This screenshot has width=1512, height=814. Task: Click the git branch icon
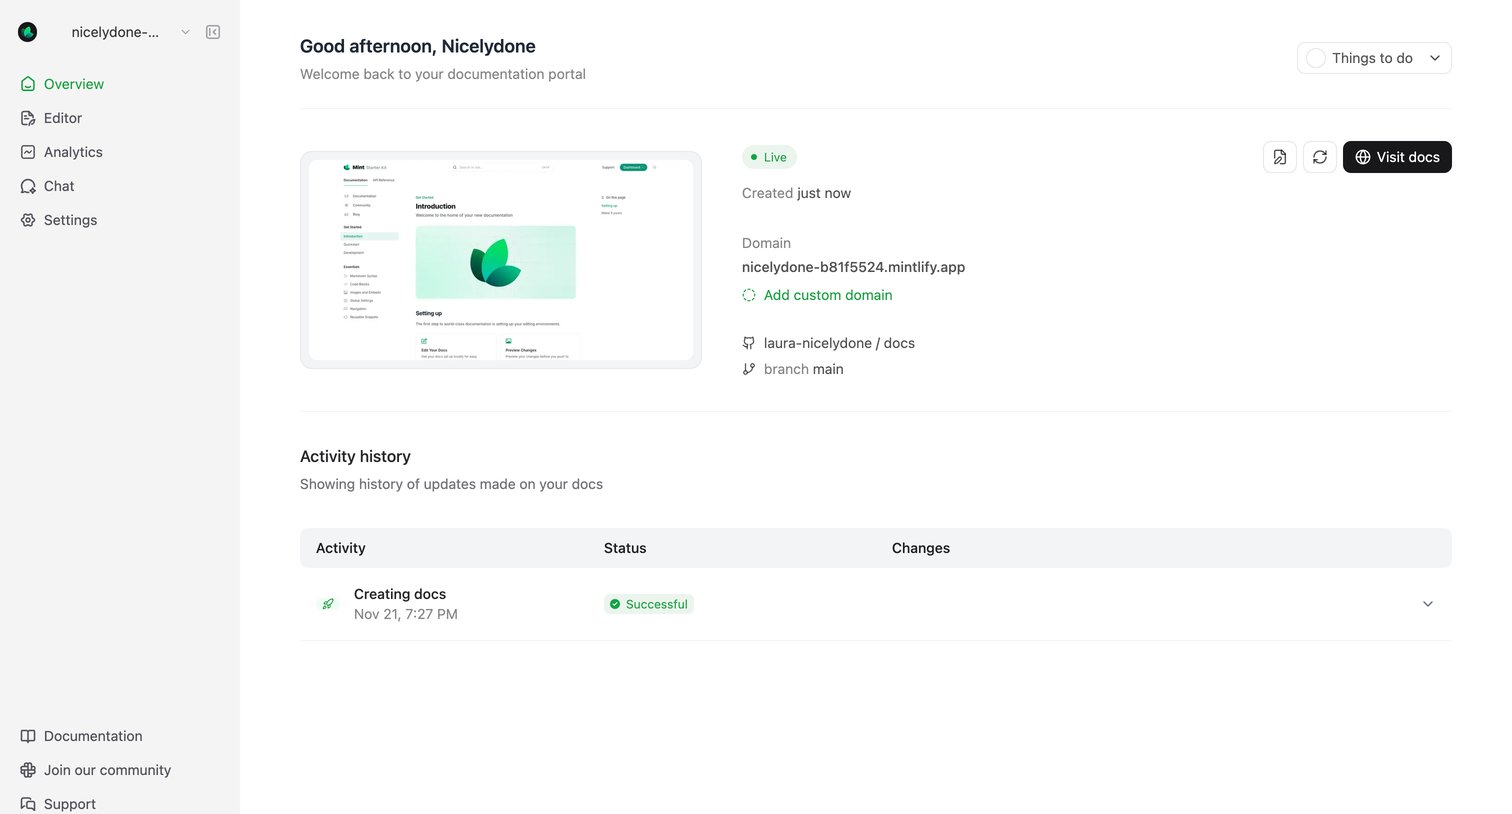(749, 369)
